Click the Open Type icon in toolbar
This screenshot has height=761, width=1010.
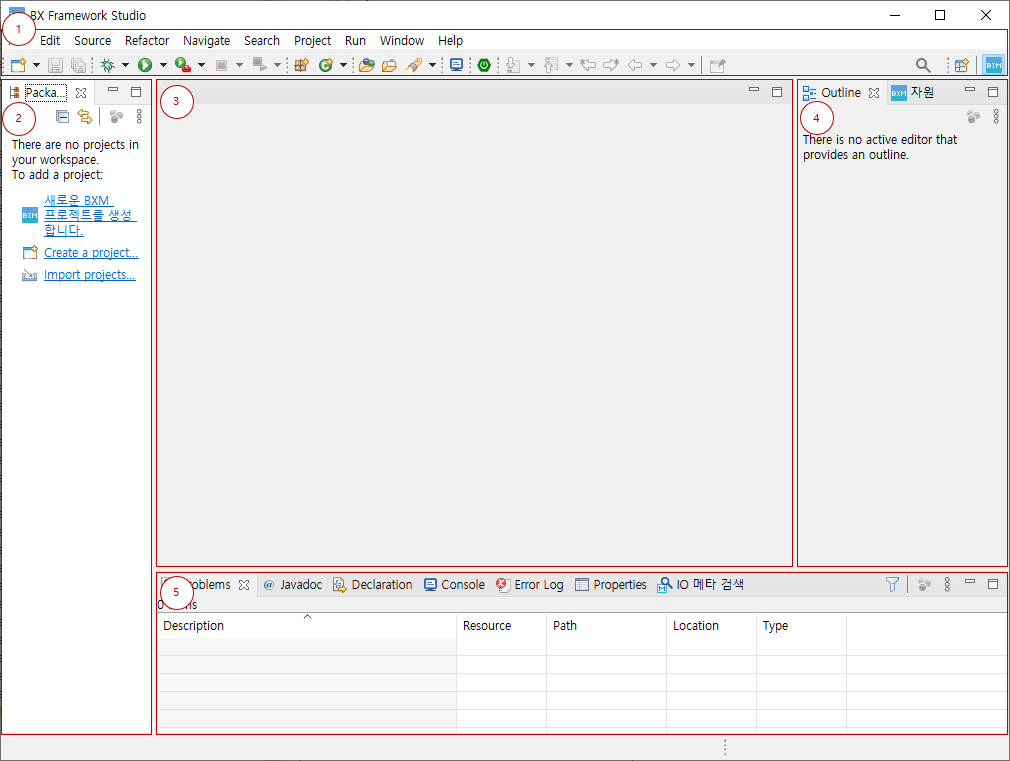pyautogui.click(x=366, y=65)
